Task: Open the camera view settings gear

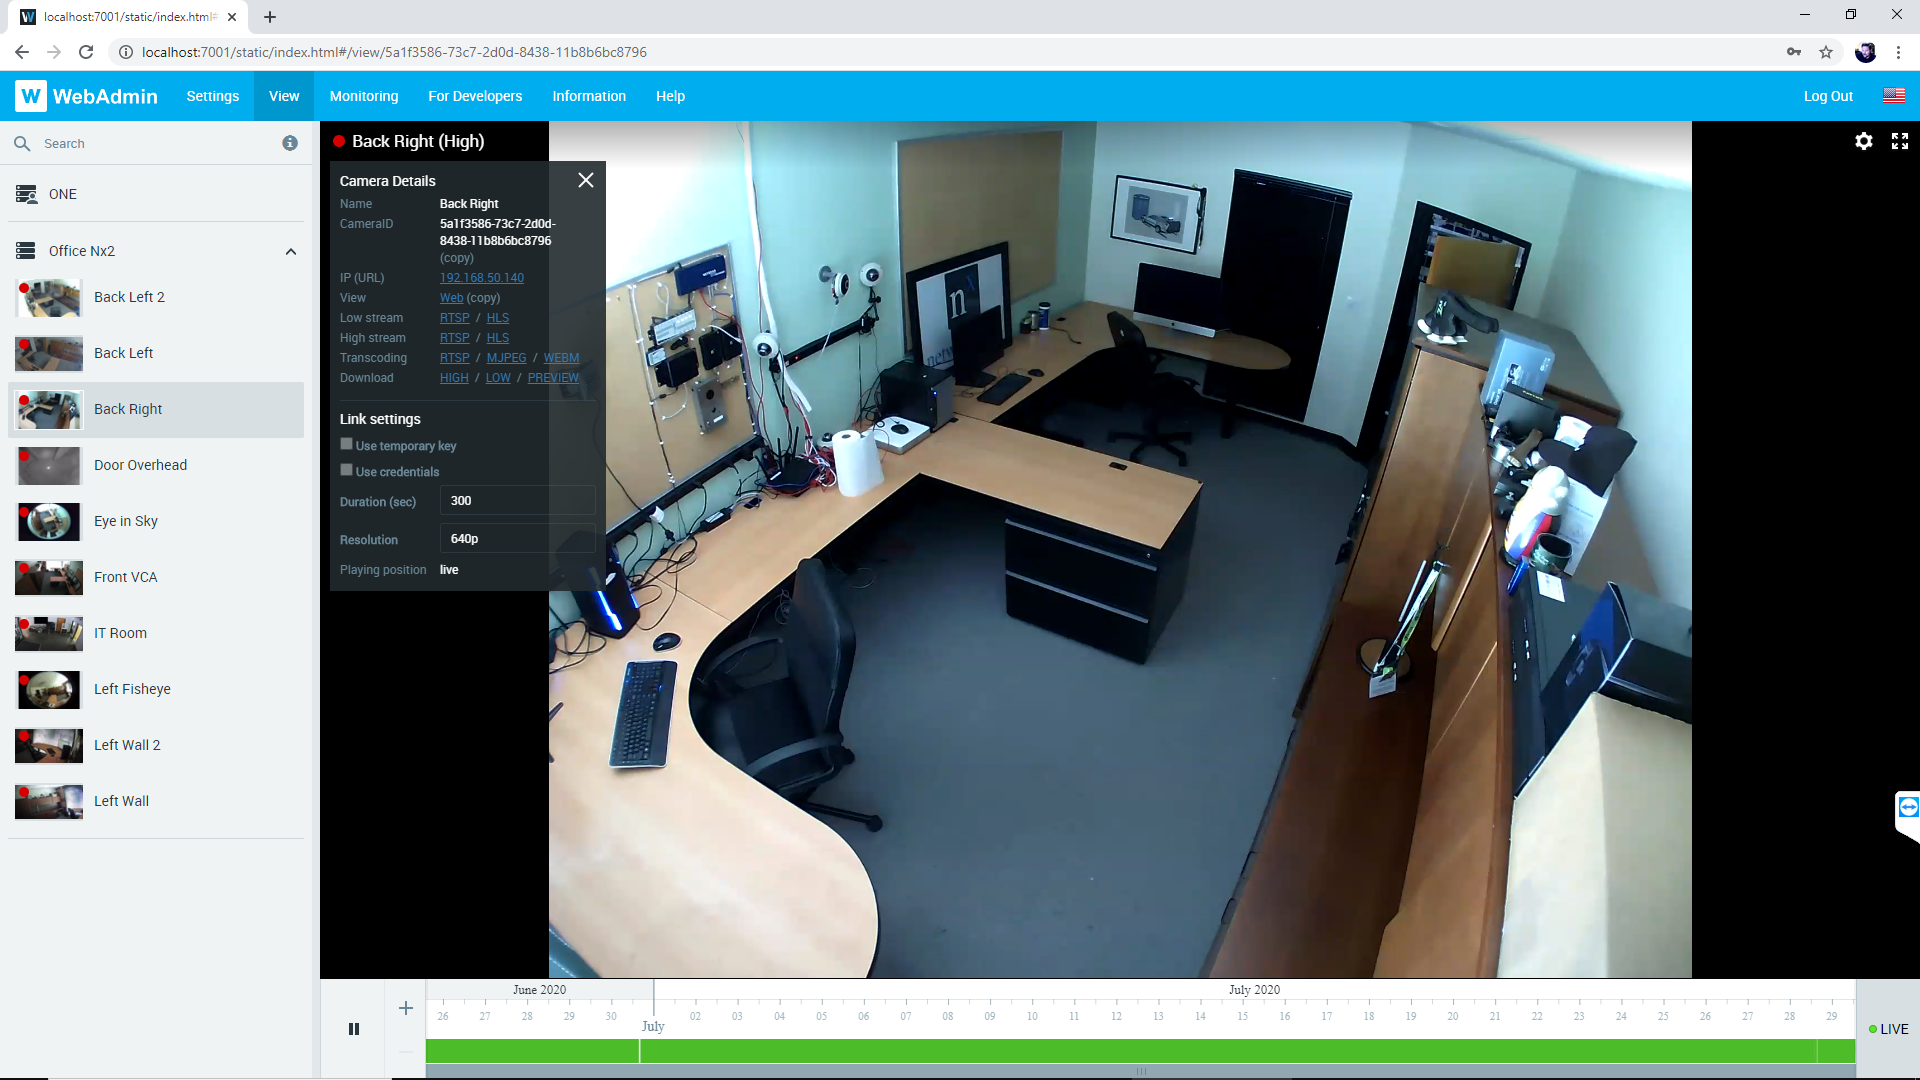Action: [x=1863, y=141]
